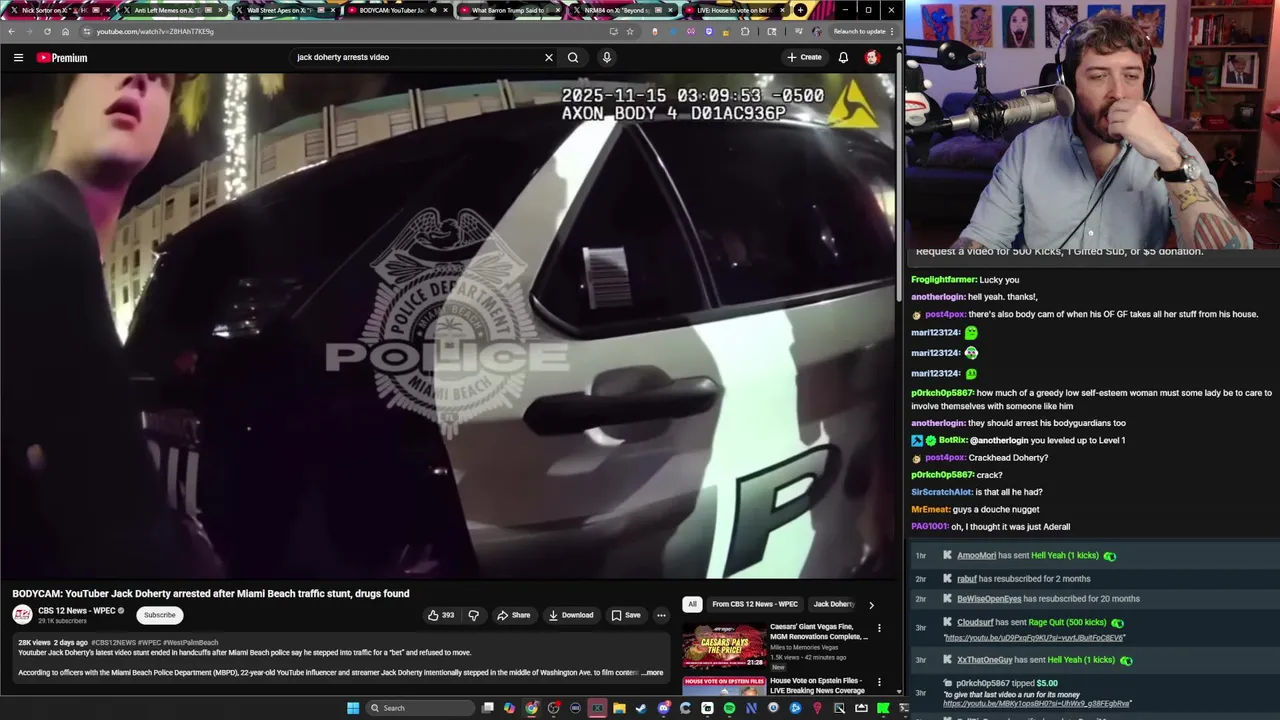Viewport: 1280px width, 720px height.
Task: Open Chrome from the taskbar
Action: click(x=531, y=708)
